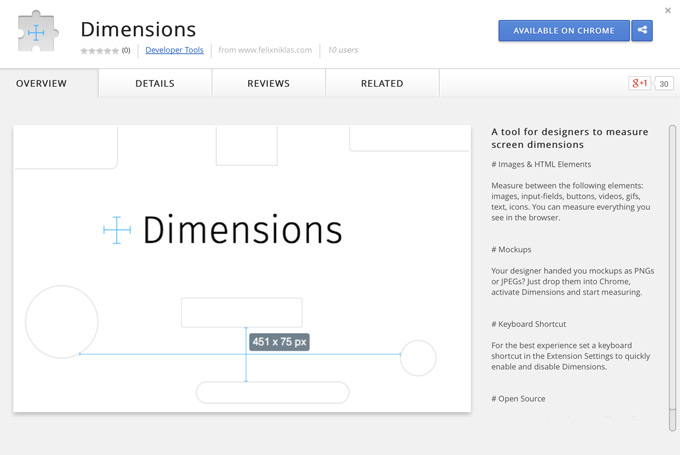The height and width of the screenshot is (455, 680).
Task: Switch to the Details tab
Action: [155, 83]
